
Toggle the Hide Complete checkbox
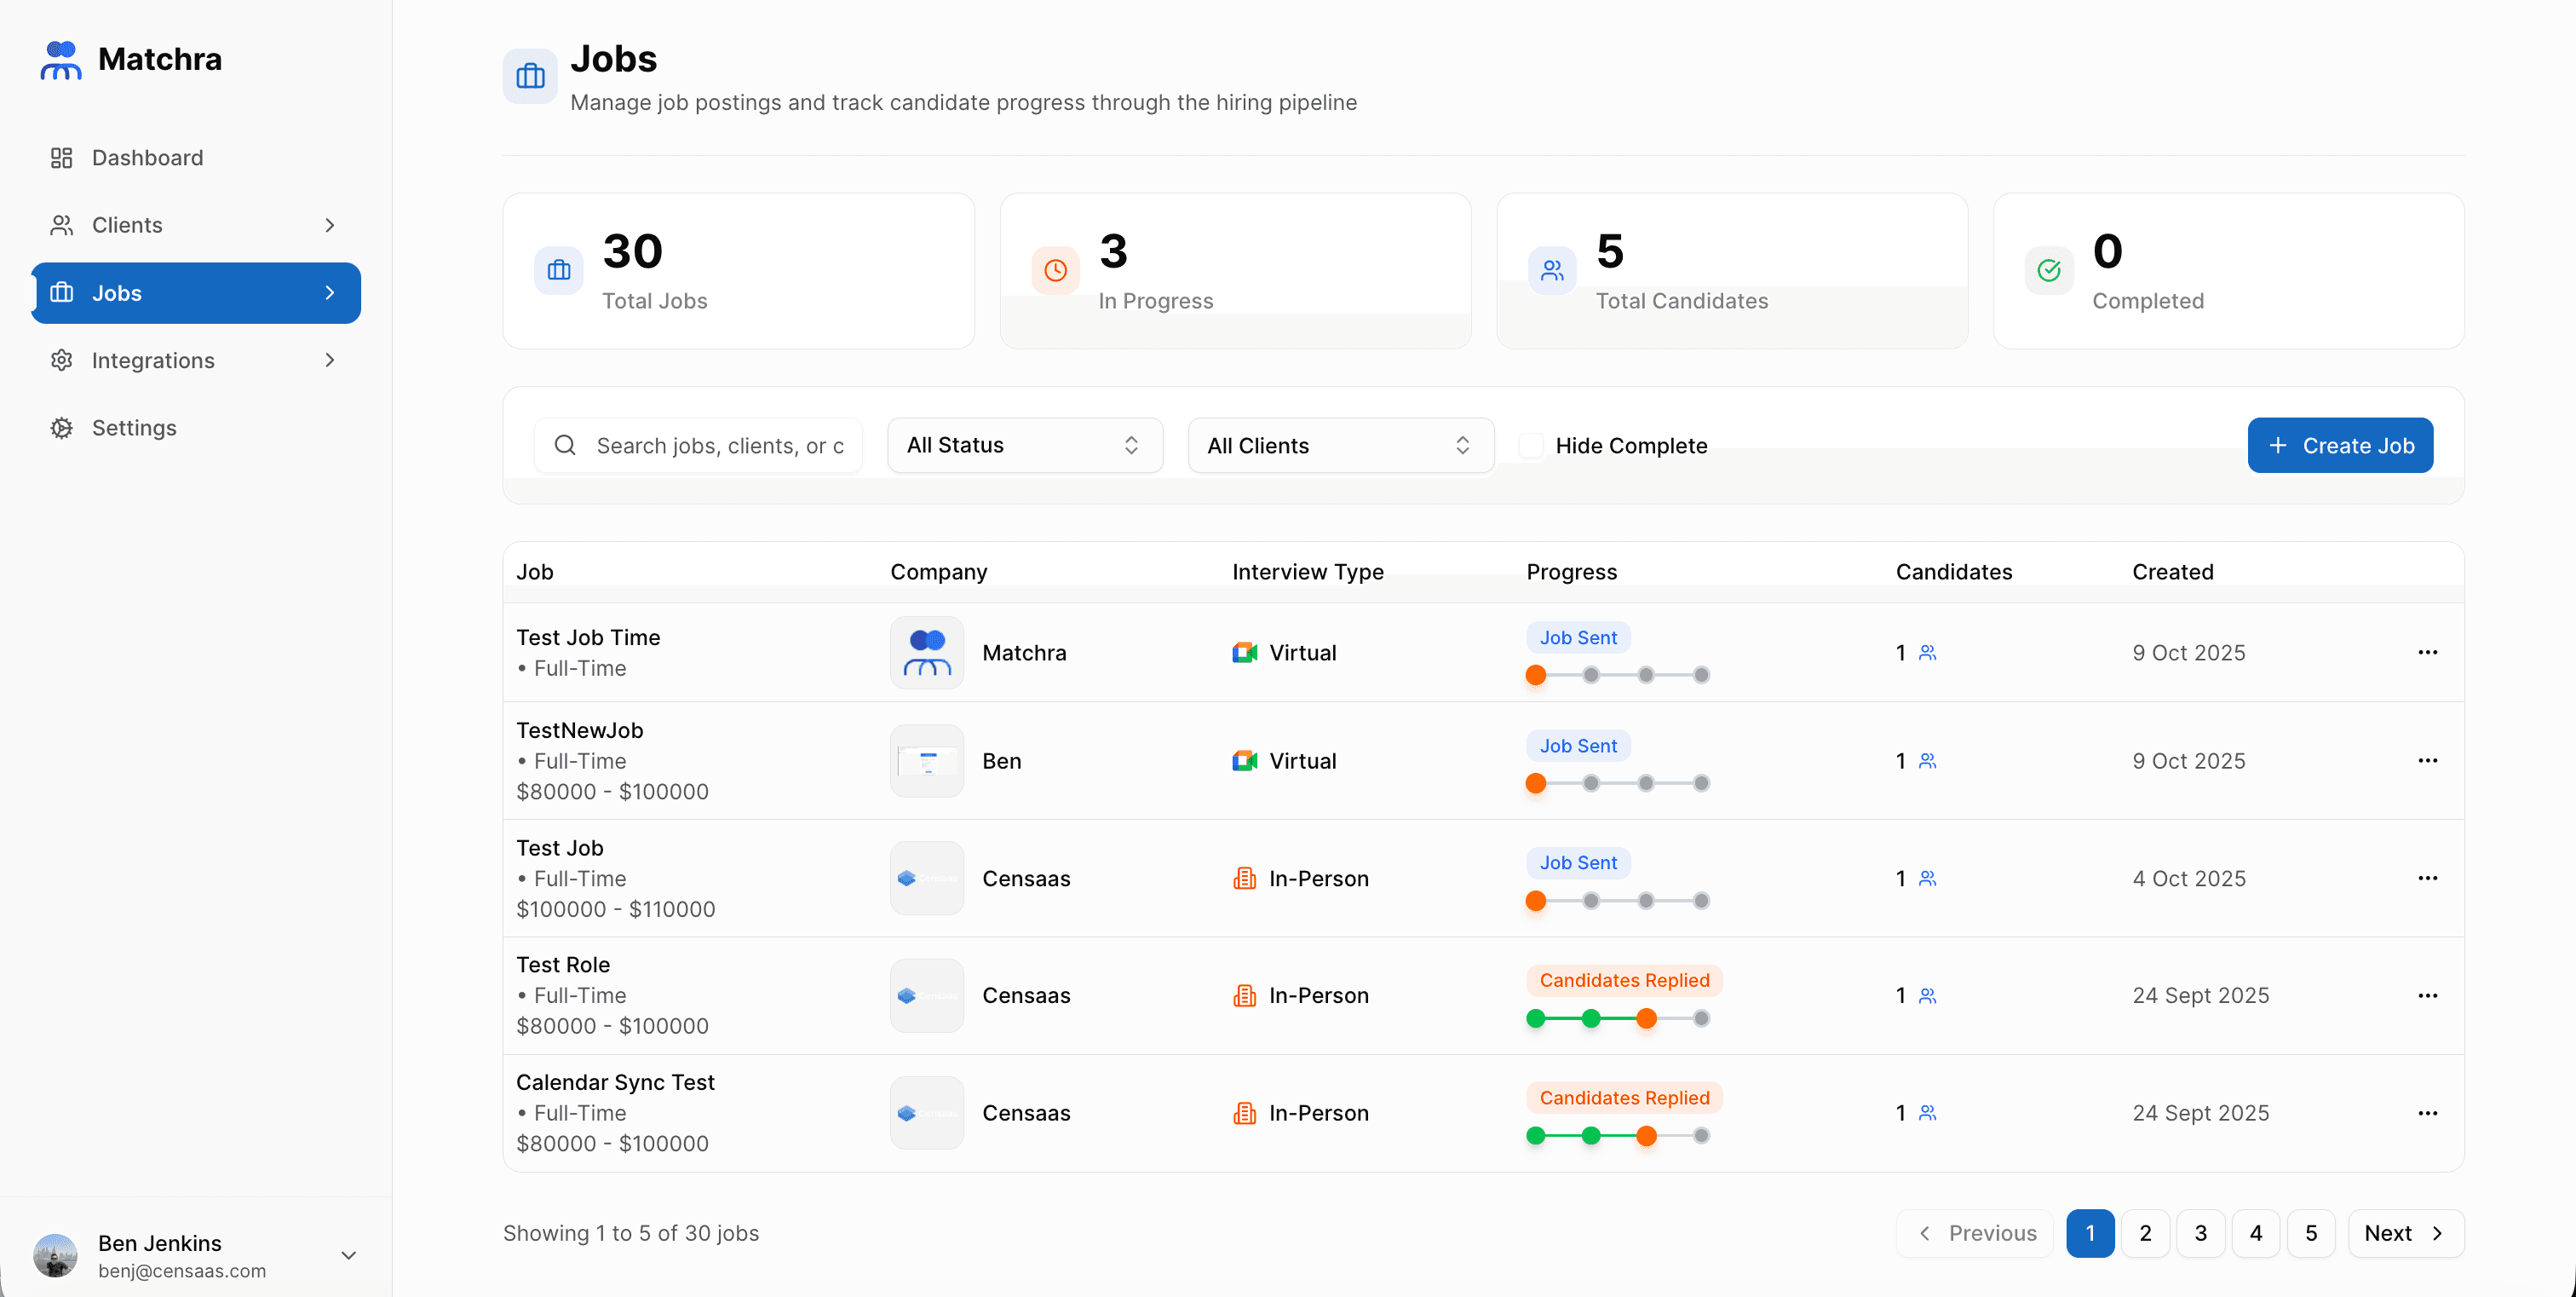[1530, 446]
